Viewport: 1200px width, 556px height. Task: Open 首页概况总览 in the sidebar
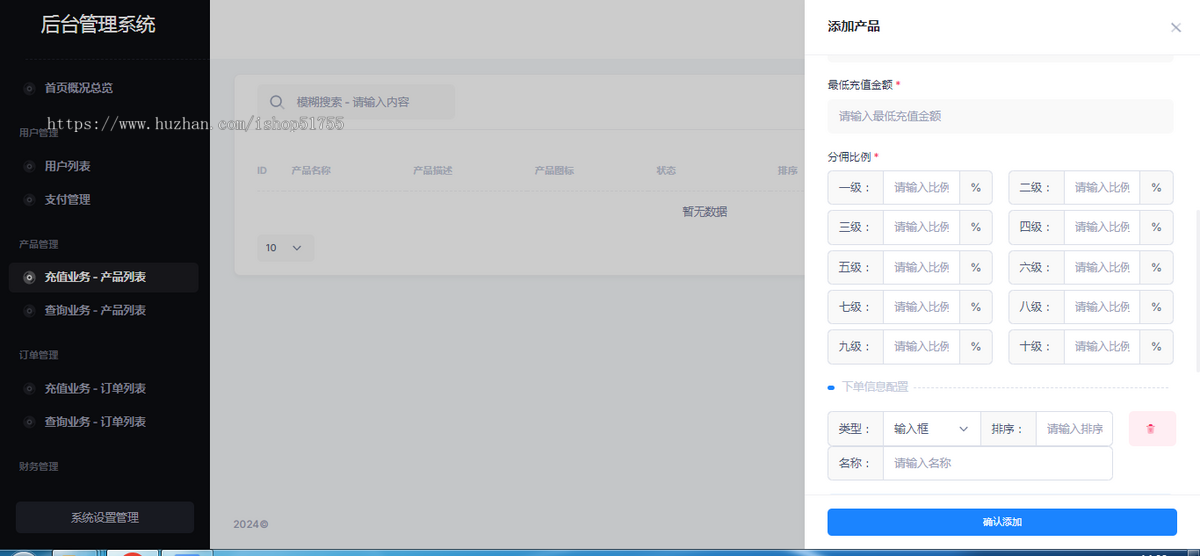click(103, 88)
